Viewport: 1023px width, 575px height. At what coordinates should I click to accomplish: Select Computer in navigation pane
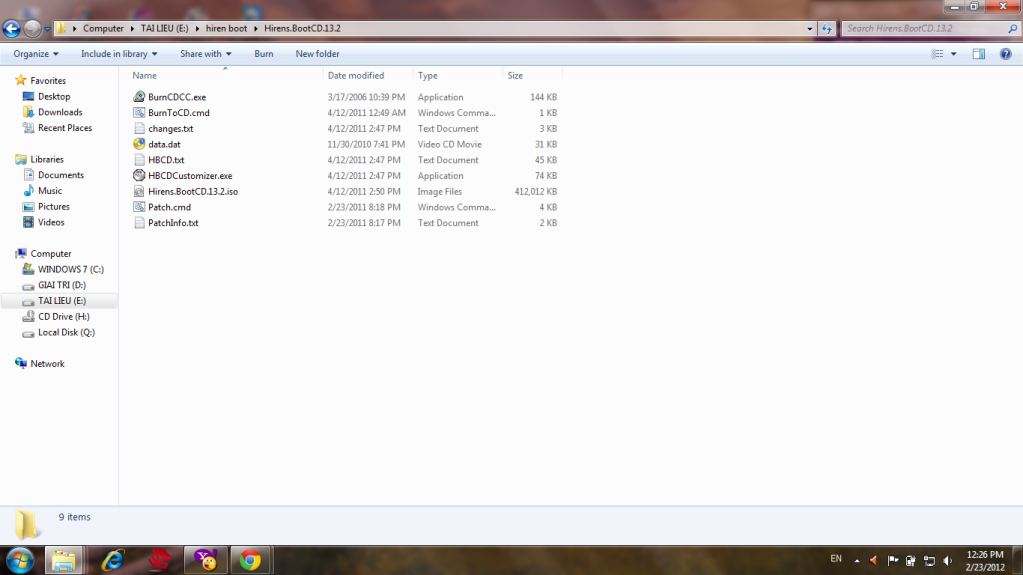click(x=50, y=253)
